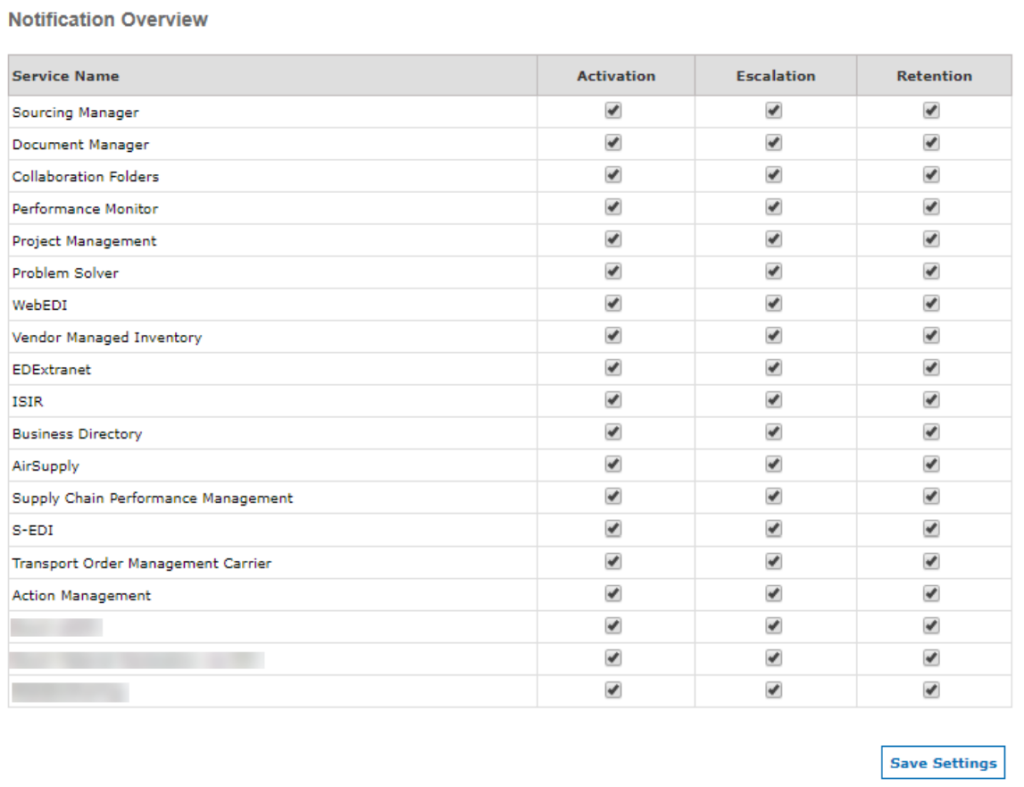
Task: Uncheck Retention for Project Management
Action: pos(931,239)
